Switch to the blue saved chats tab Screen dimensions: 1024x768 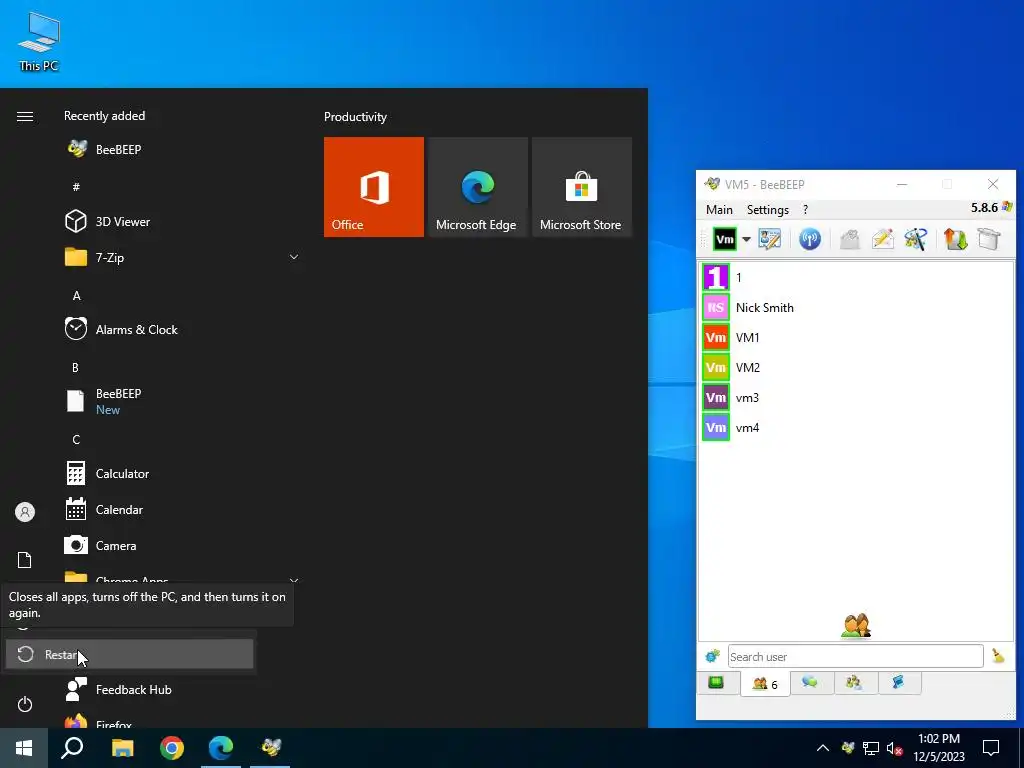click(x=899, y=683)
